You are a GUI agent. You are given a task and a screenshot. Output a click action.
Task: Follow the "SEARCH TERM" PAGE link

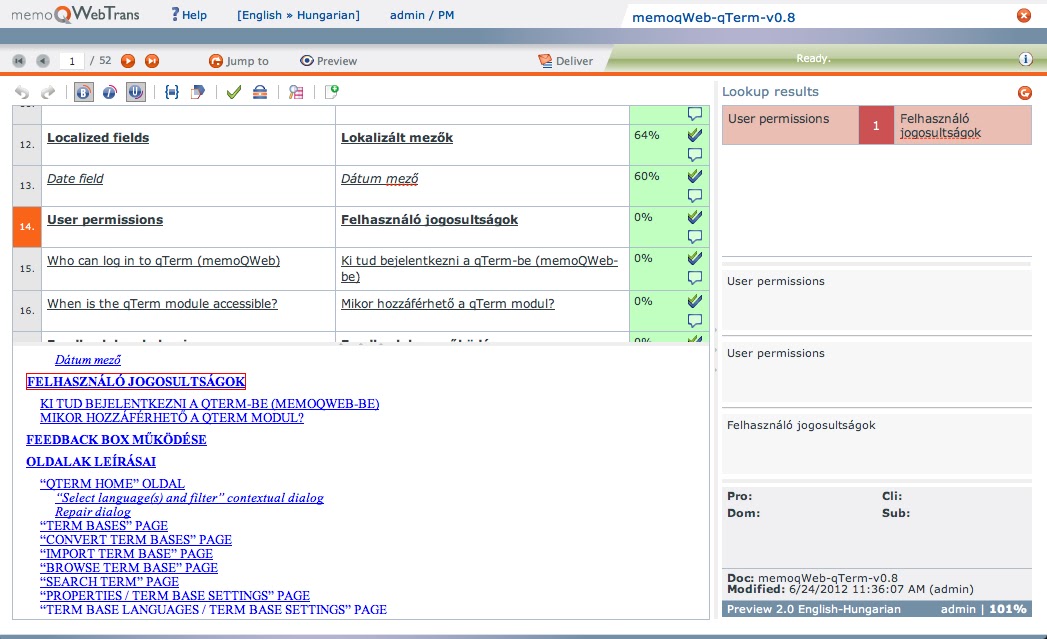pos(110,582)
